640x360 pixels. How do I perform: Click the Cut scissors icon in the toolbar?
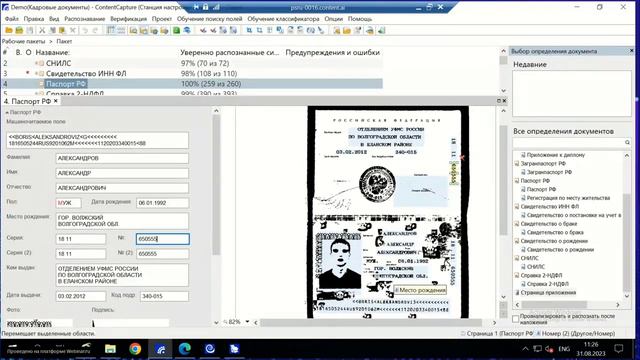[x=42, y=30]
